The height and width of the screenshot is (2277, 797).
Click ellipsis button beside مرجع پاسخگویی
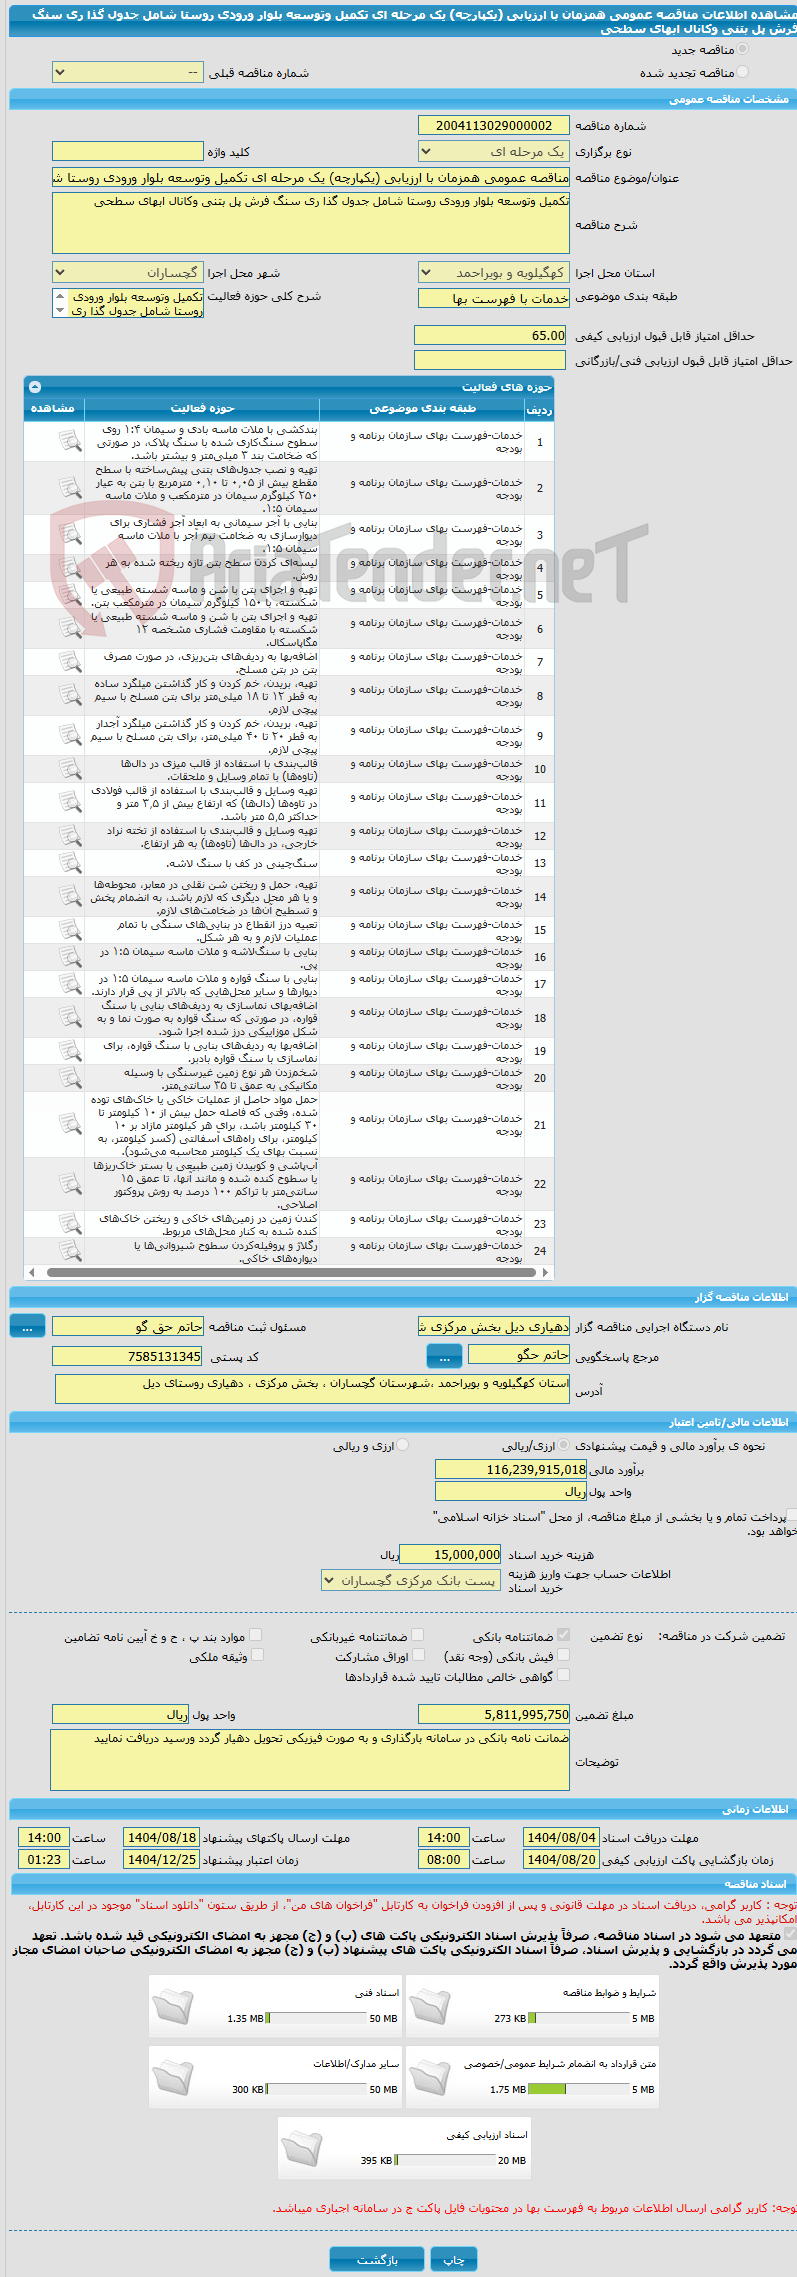pos(444,1356)
